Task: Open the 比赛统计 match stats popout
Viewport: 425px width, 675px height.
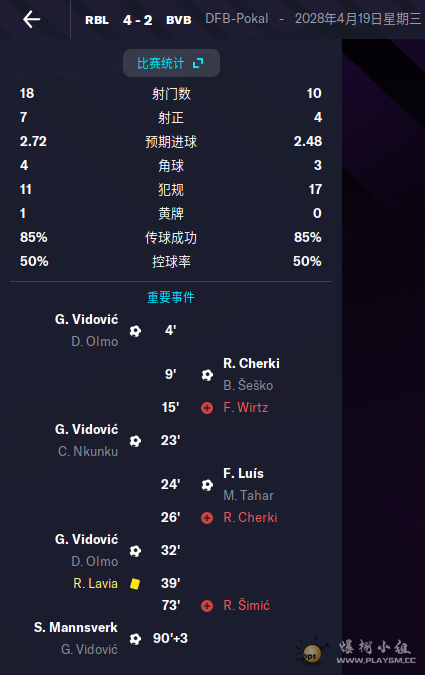Action: point(171,63)
